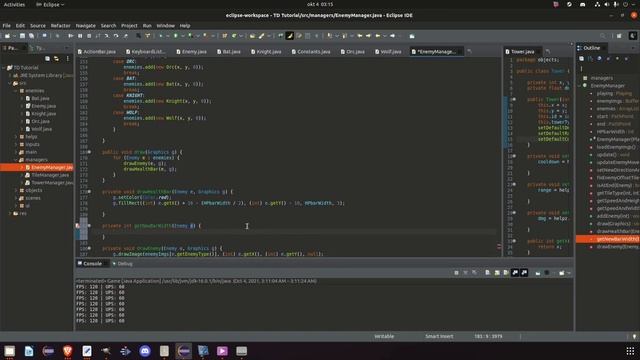This screenshot has height=360, width=640.
Task: Open the Refactor menu
Action: 60,25
